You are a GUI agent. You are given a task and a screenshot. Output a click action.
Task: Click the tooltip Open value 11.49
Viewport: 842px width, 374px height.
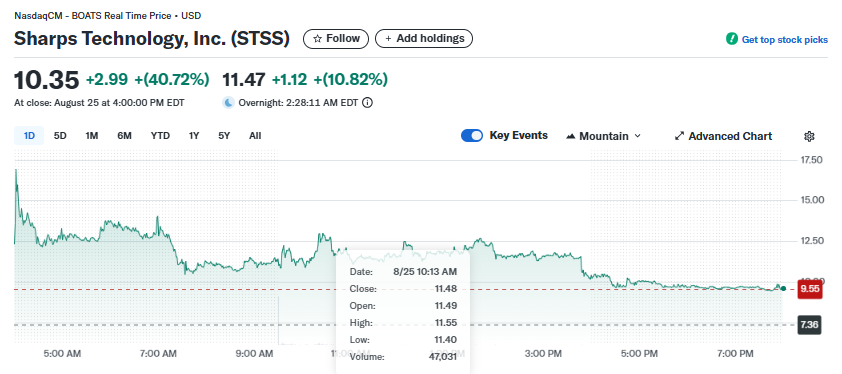446,306
